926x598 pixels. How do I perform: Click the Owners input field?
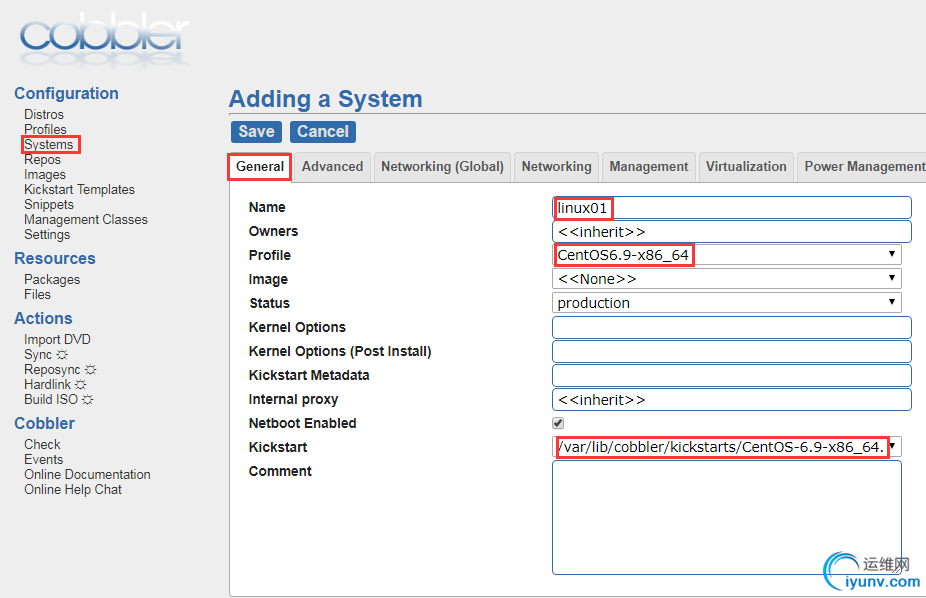732,231
